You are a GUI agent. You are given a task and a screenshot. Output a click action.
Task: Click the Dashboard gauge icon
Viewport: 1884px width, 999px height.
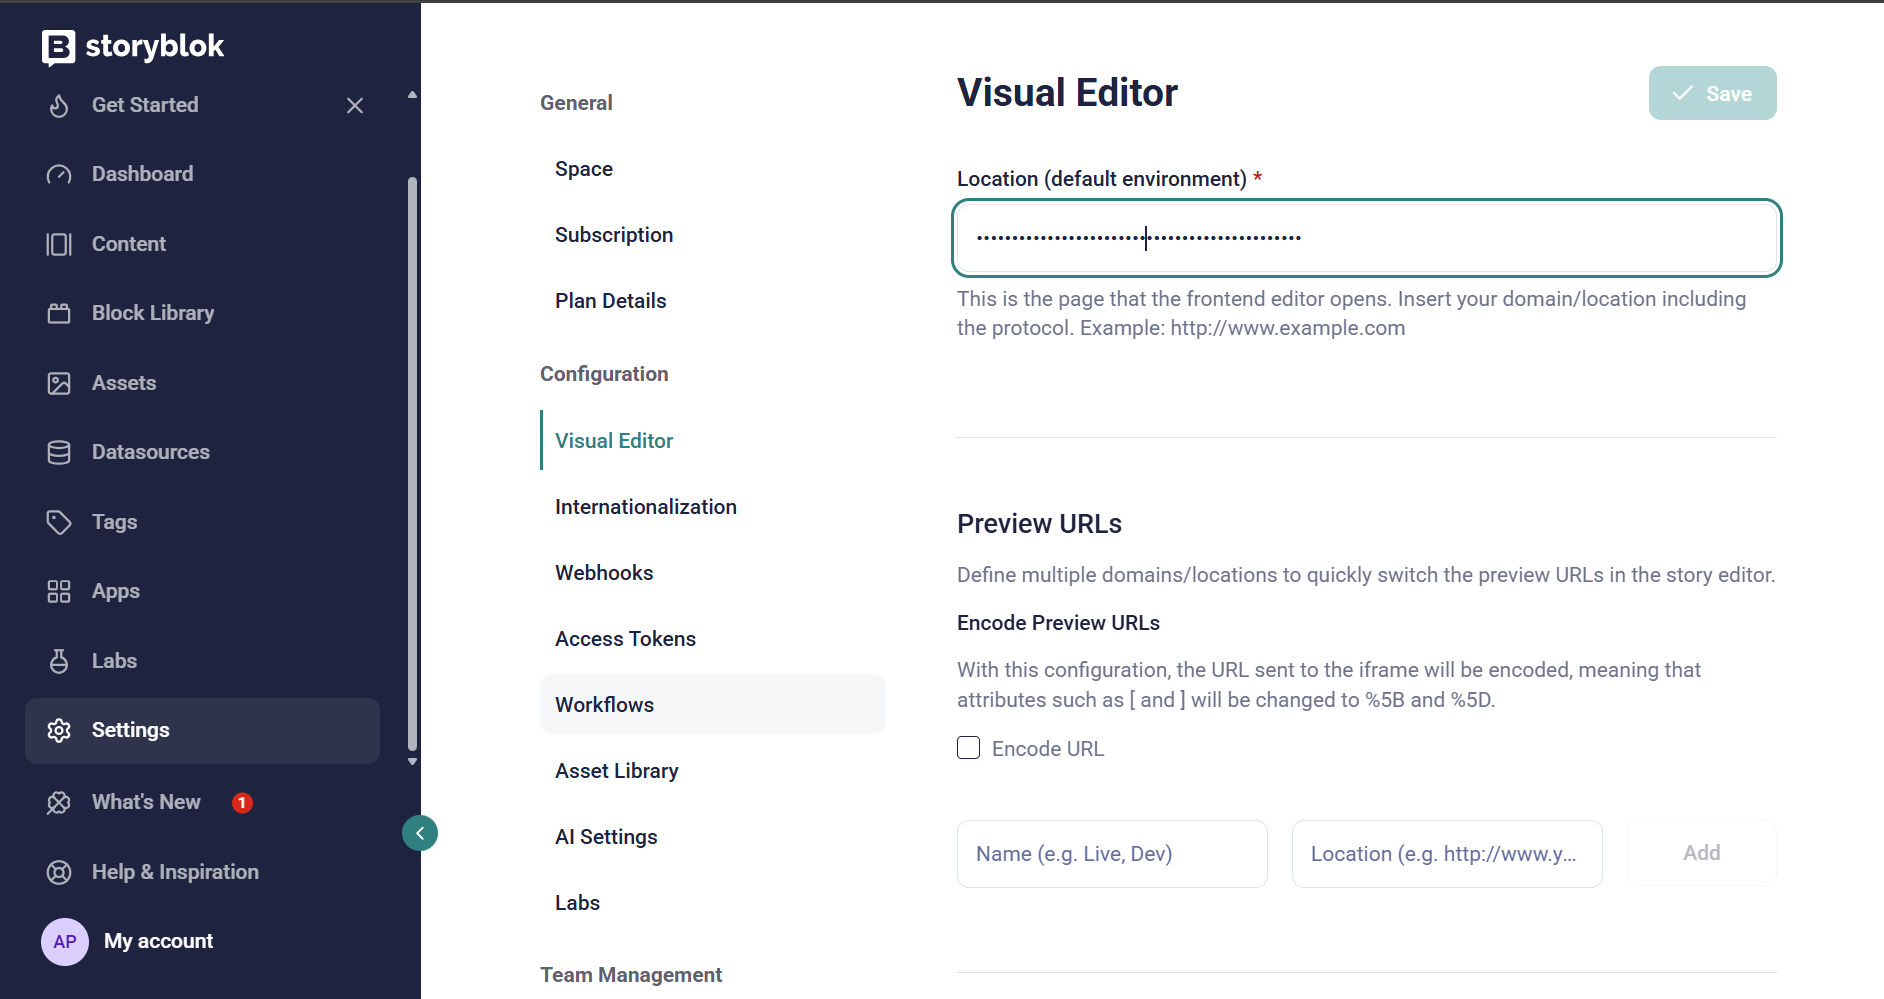pyautogui.click(x=59, y=175)
